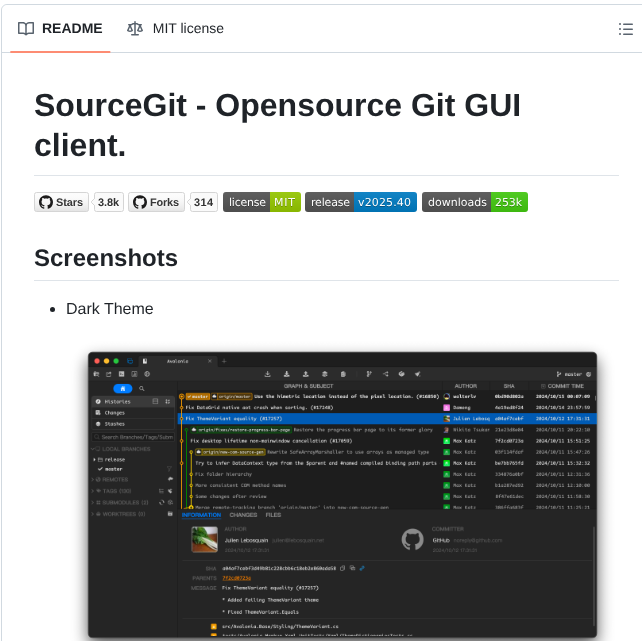Click the GitHub Stars badge button
The width and height of the screenshot is (642, 641).
61,202
